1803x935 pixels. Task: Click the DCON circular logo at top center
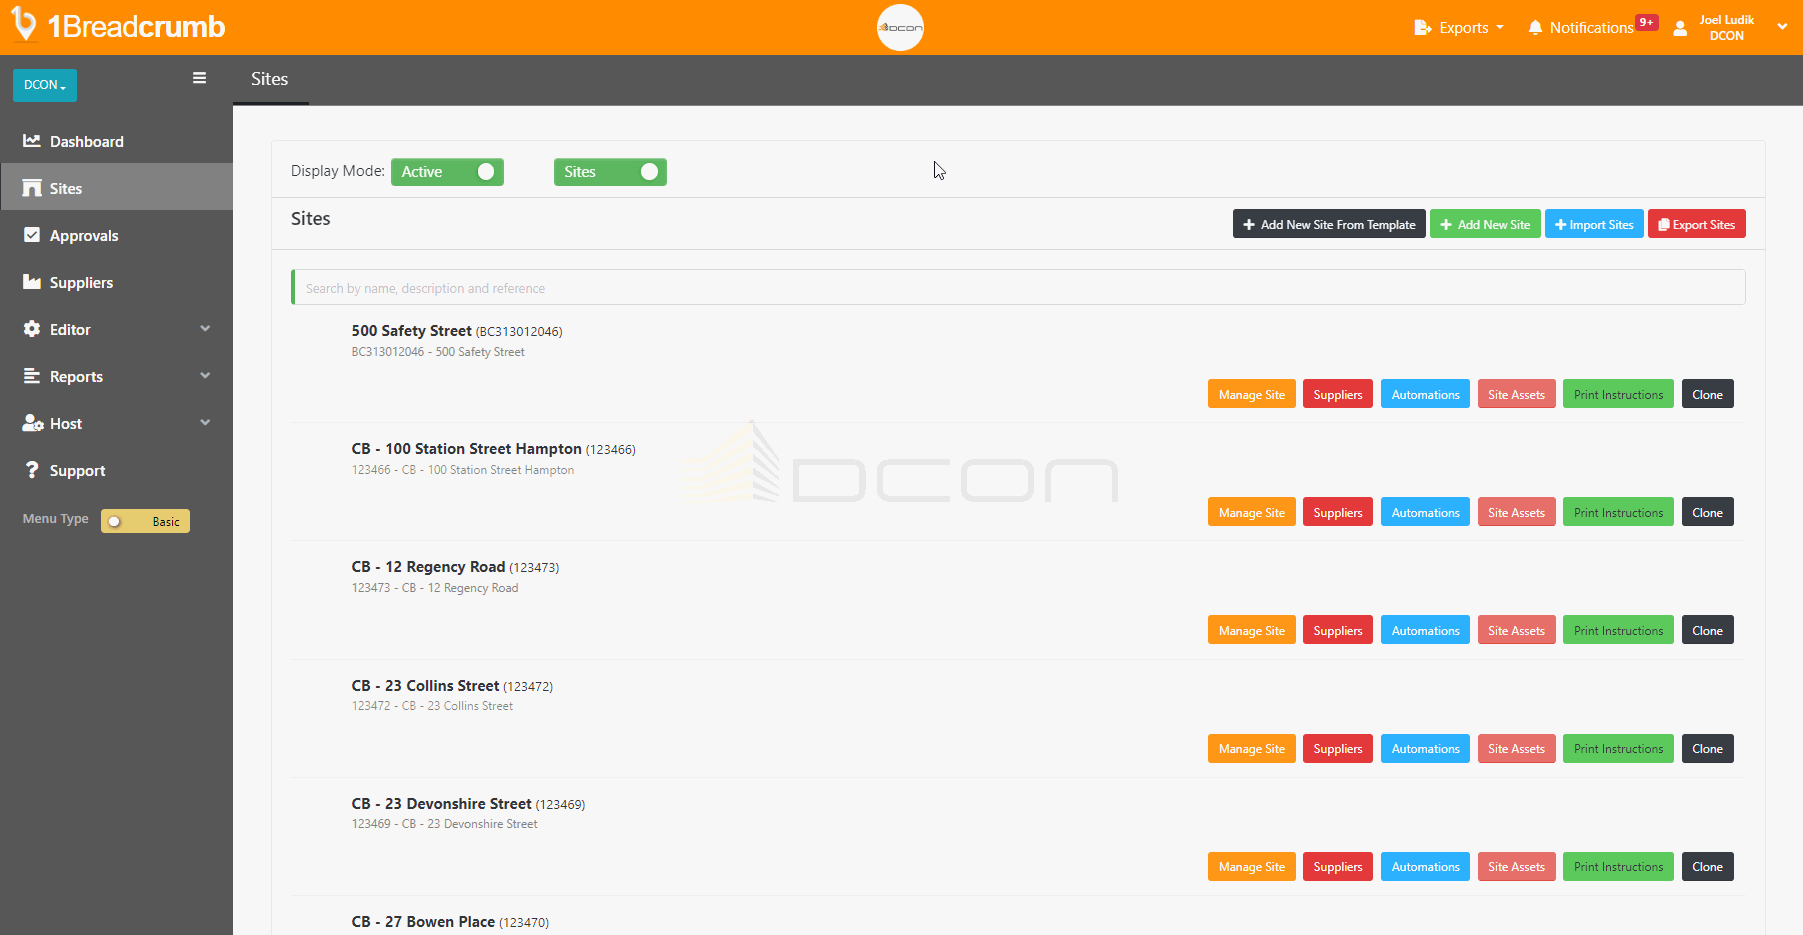pos(899,27)
